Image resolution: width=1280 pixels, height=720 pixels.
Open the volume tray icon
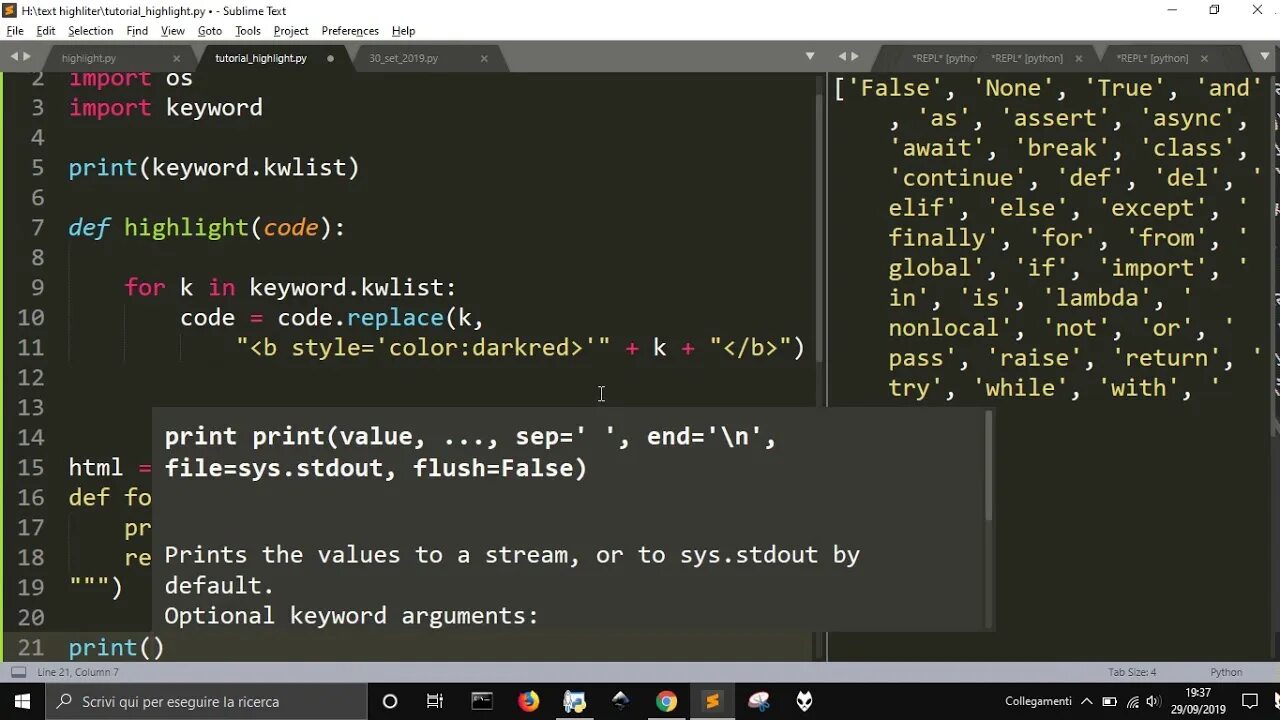(1153, 701)
